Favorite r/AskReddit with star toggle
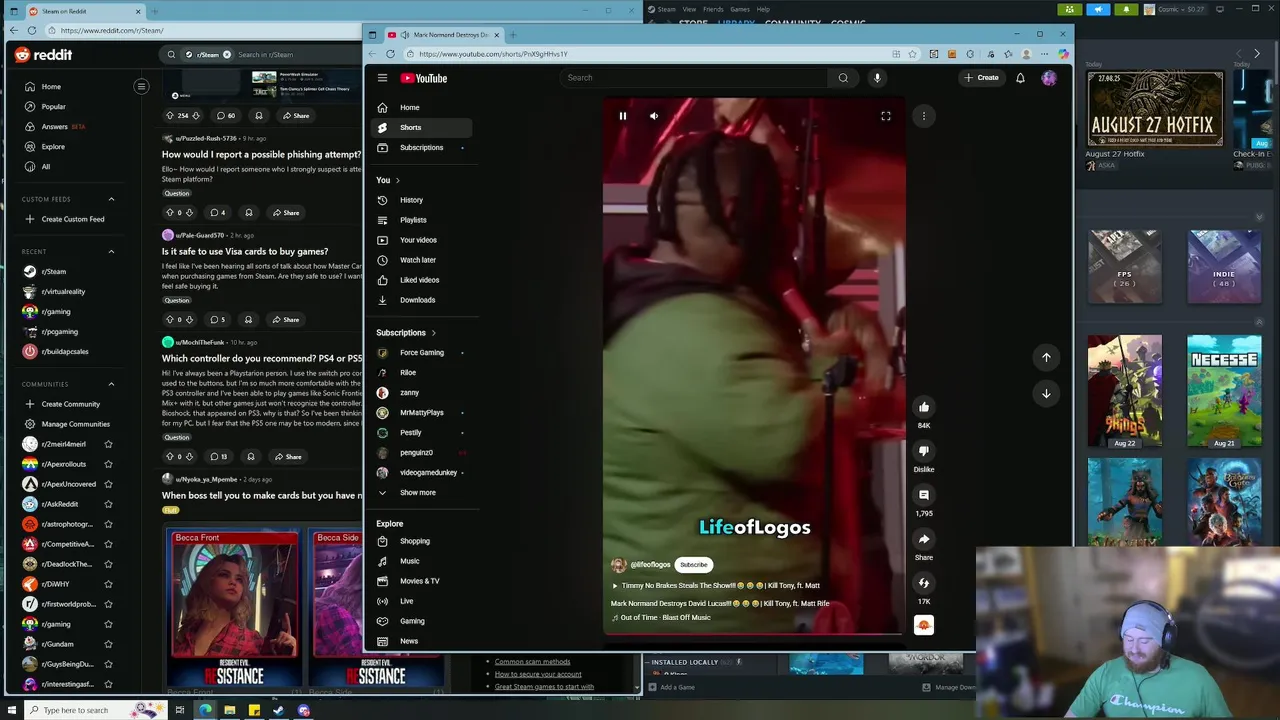The image size is (1280, 720). (108, 504)
